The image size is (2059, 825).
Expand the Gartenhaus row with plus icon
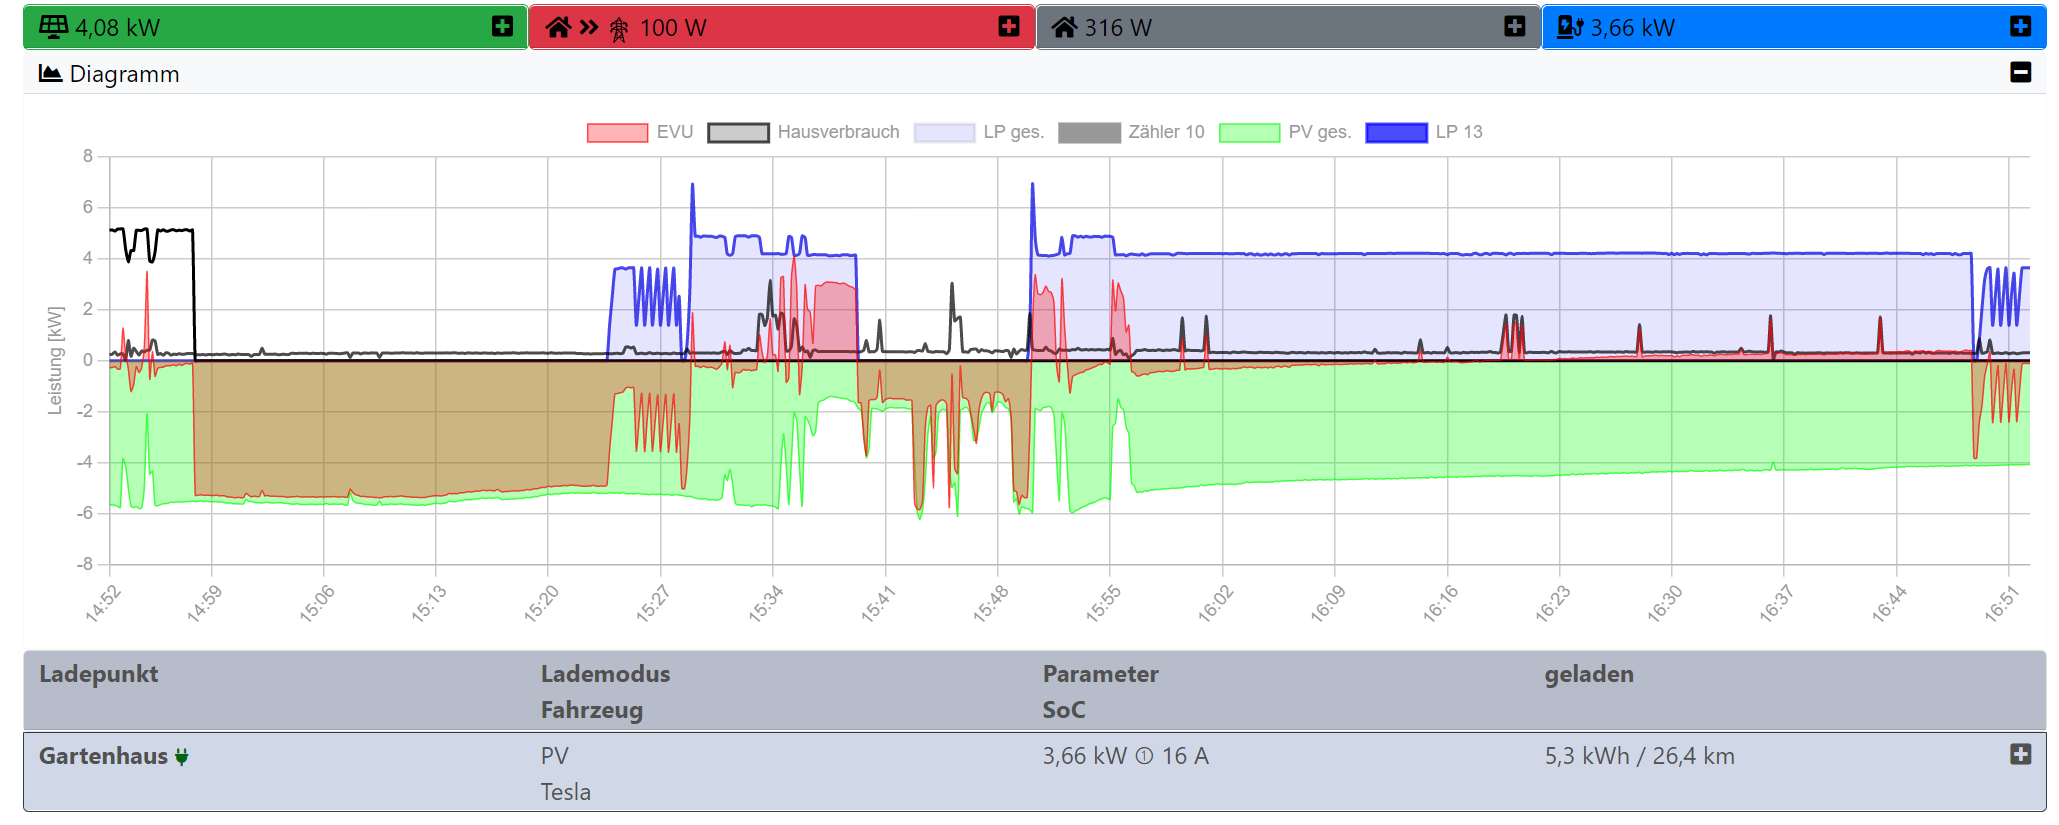2020,755
